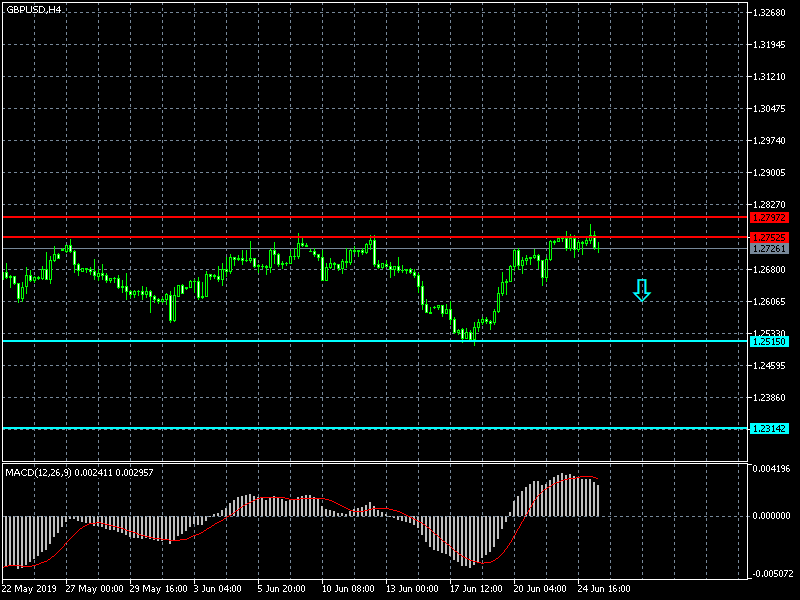Select the GBPUSD,H4 chart title label

[x=32, y=8]
